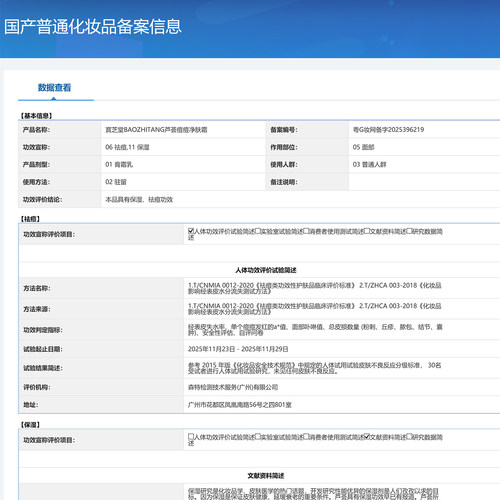Toggle 研究数据简述 checkbox in 保湿 section
The image size is (500, 500).
[x=409, y=436]
